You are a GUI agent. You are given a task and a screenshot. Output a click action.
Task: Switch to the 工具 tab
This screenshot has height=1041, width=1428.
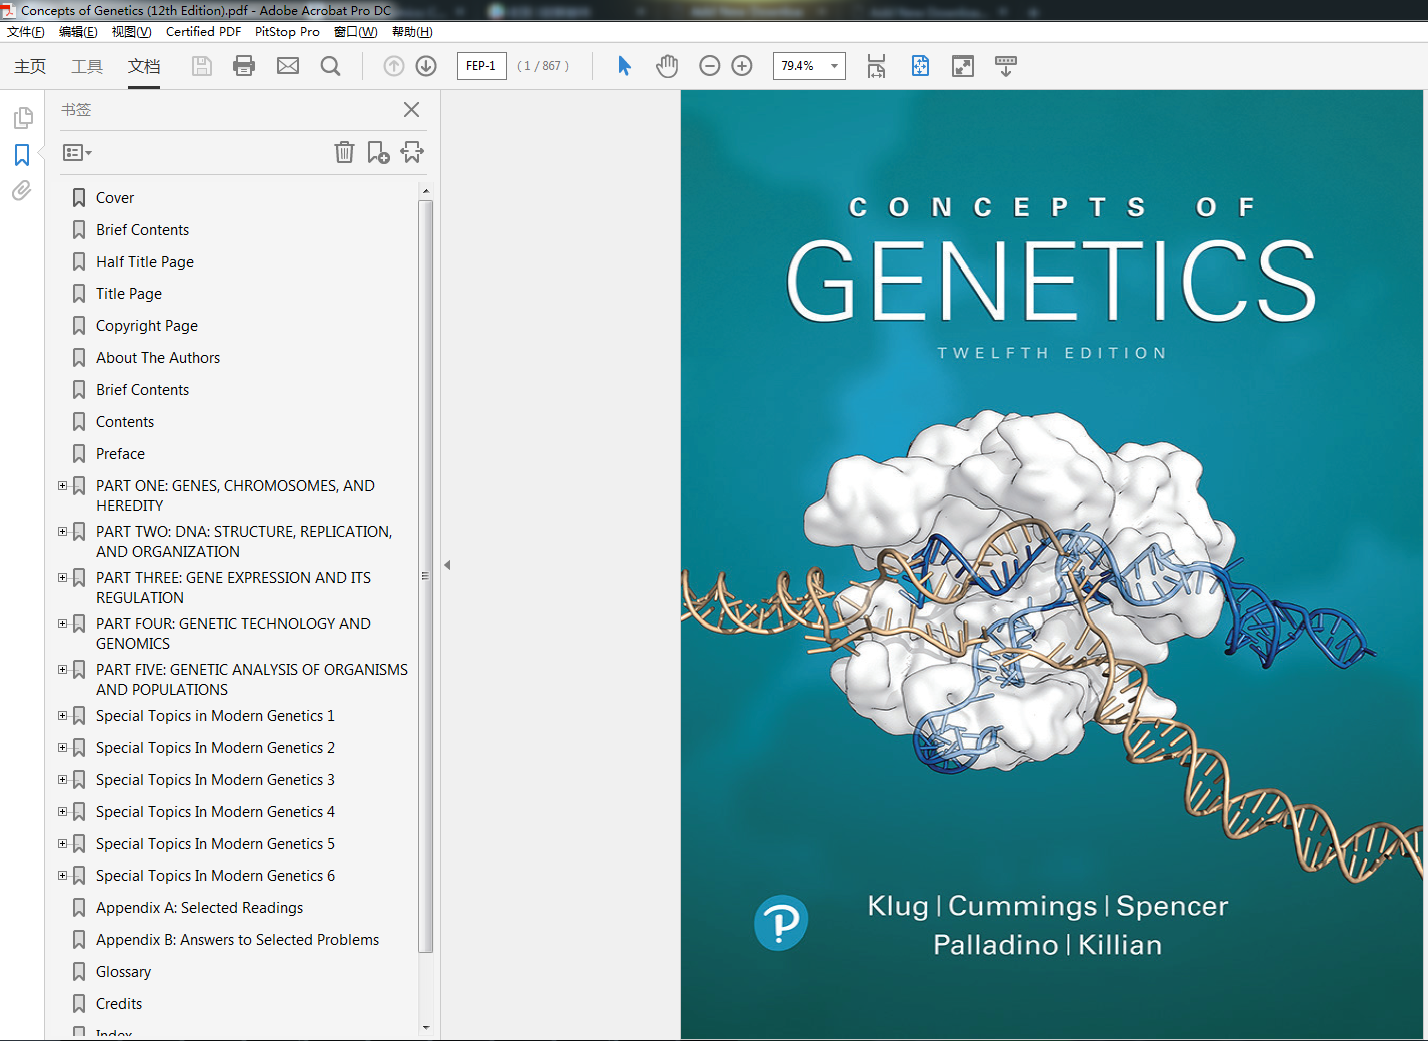coord(87,66)
